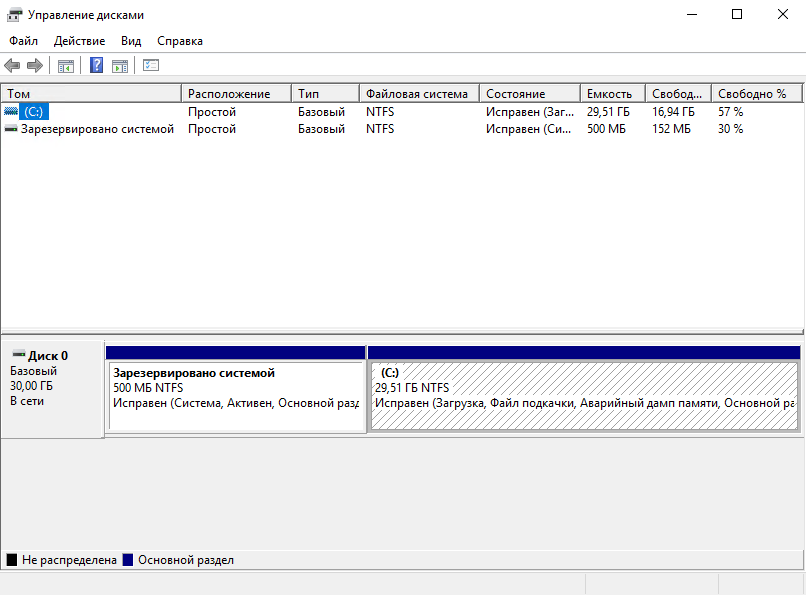806x595 pixels.
Task: Show or hide console tree icon
Action: [66, 66]
